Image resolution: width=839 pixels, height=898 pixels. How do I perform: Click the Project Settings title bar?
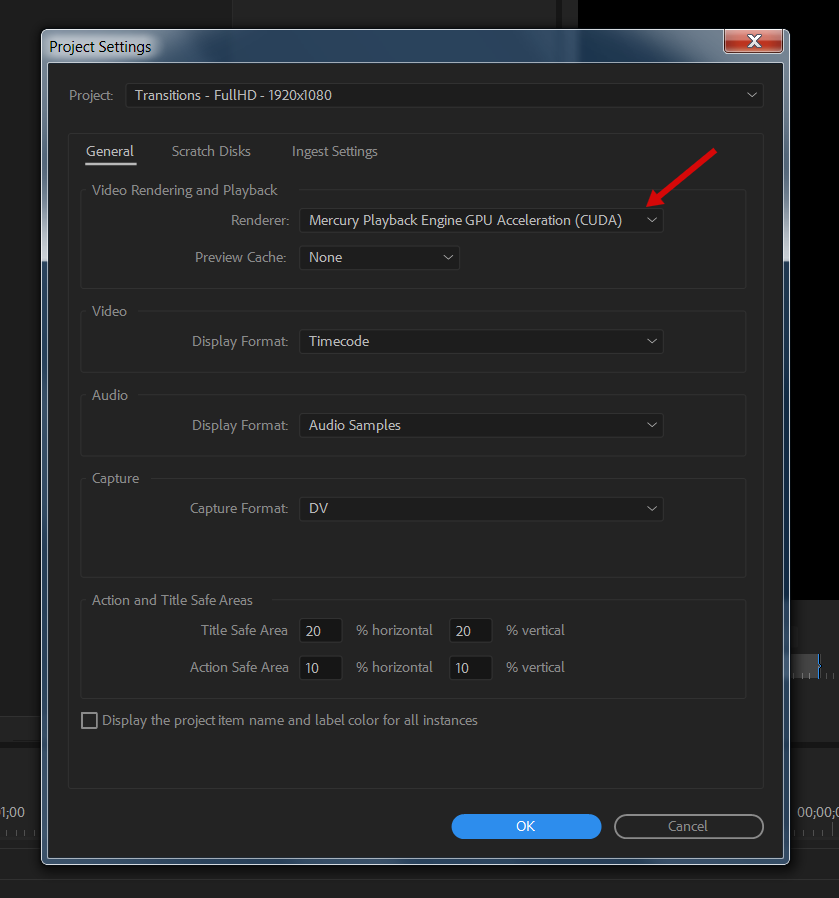pos(380,46)
